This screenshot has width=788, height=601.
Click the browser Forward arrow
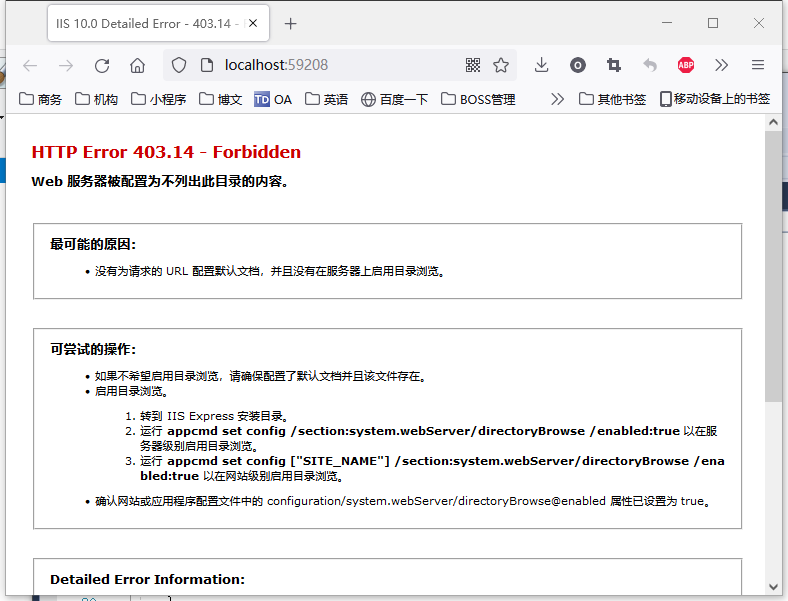click(x=66, y=65)
